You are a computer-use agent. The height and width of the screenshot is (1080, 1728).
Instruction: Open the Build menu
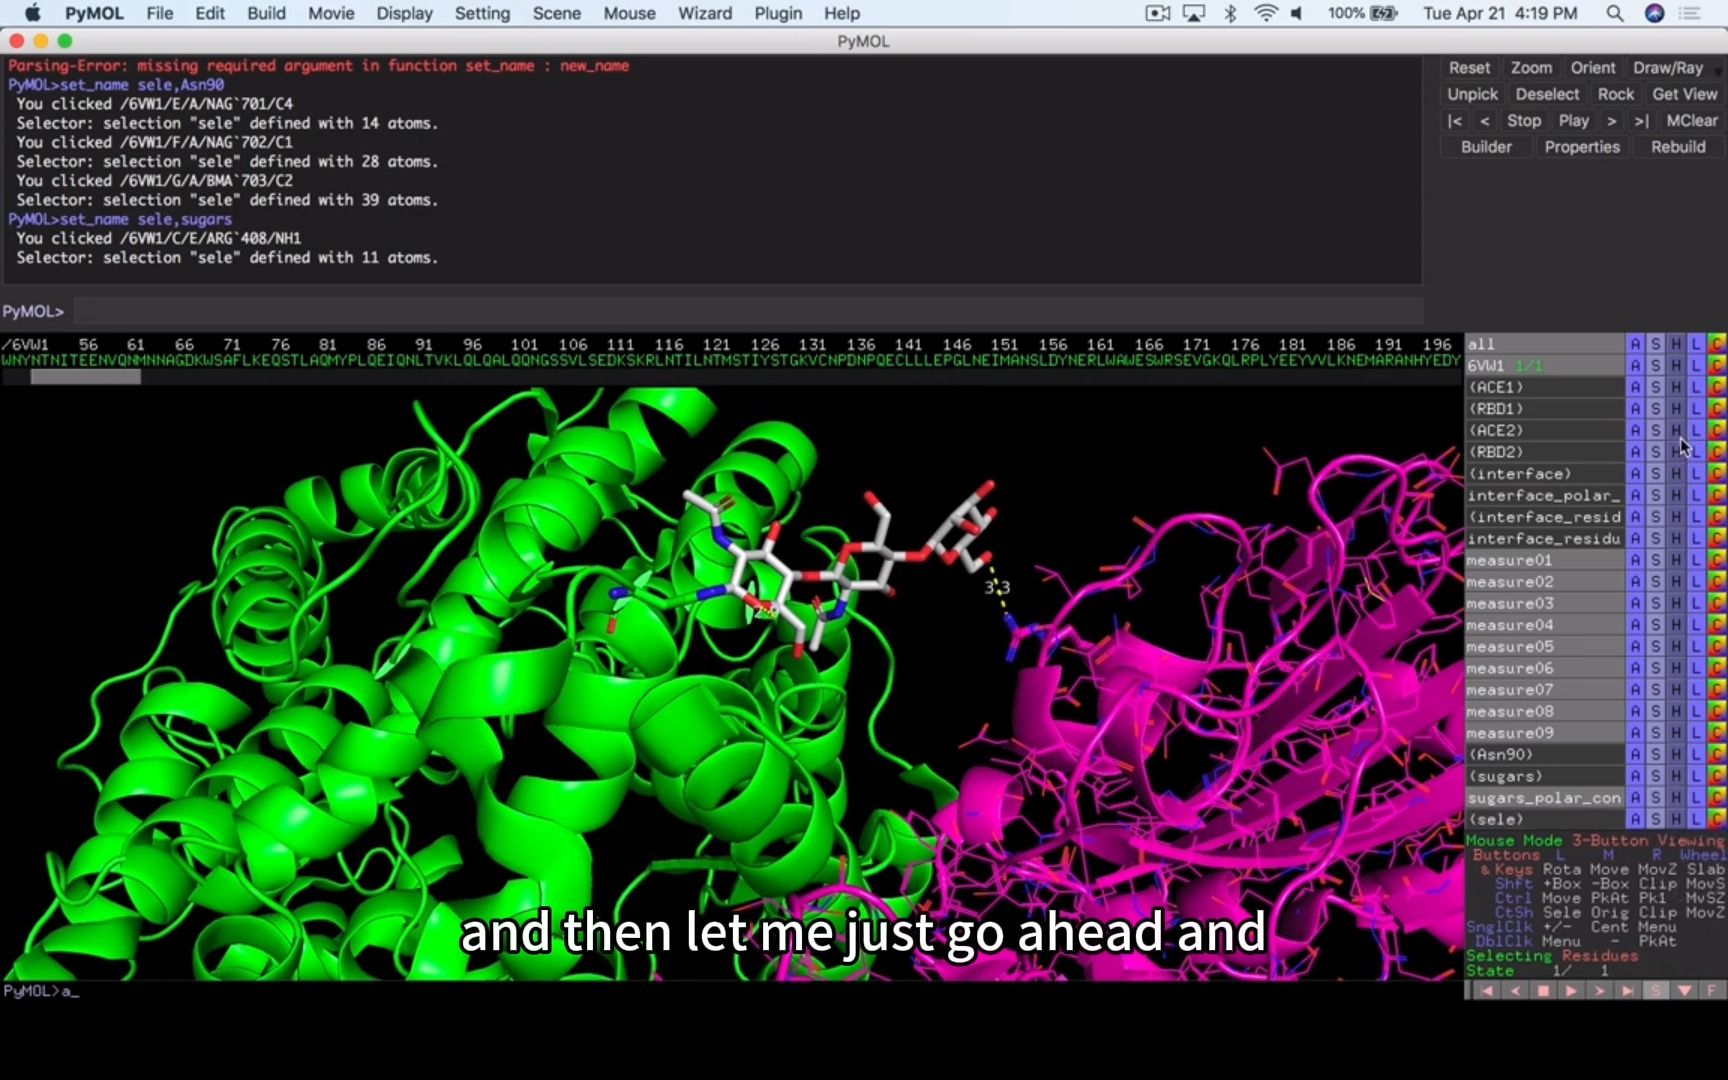point(266,13)
